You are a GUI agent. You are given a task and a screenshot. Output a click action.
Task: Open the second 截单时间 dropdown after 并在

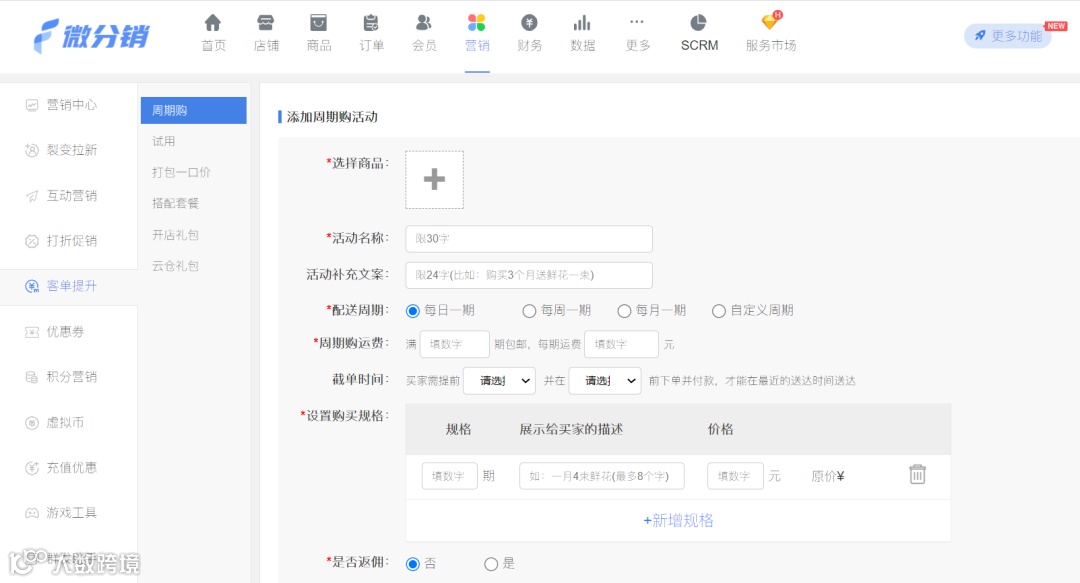click(x=605, y=380)
